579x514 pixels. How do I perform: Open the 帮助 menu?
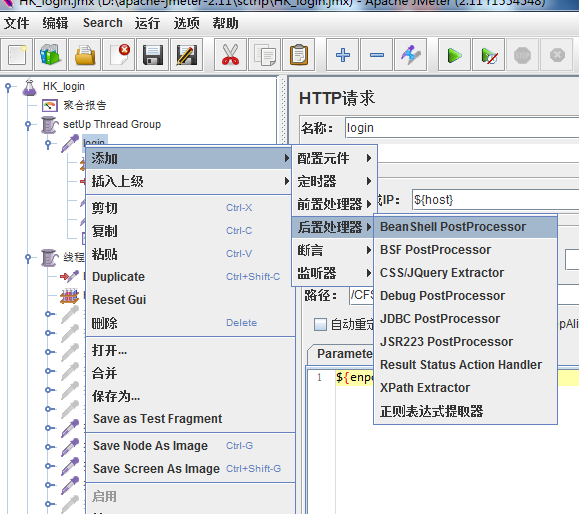pos(225,23)
